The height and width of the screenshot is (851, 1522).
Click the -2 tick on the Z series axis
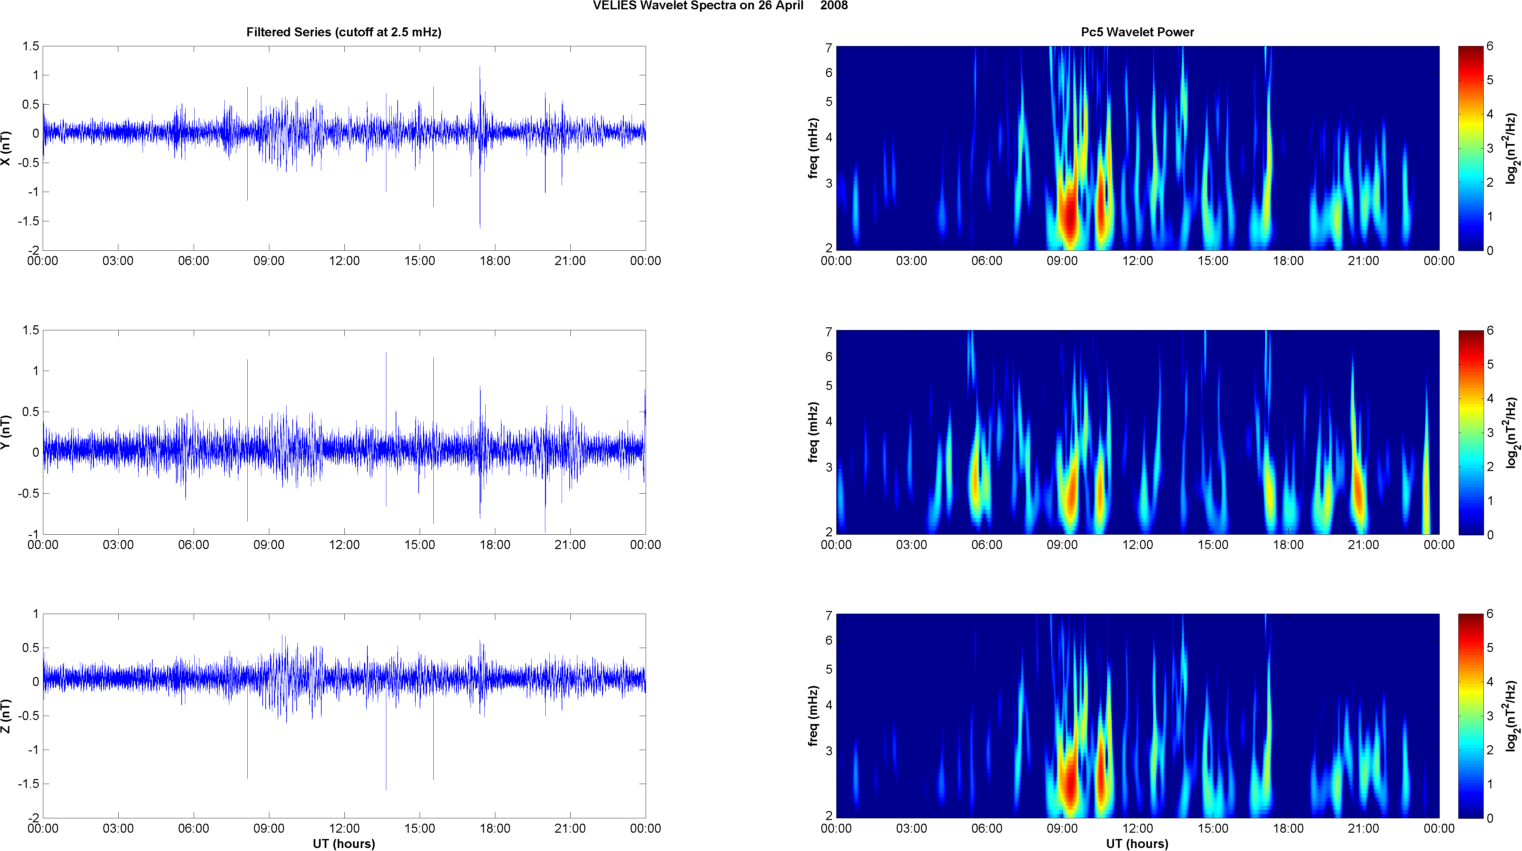coord(32,818)
